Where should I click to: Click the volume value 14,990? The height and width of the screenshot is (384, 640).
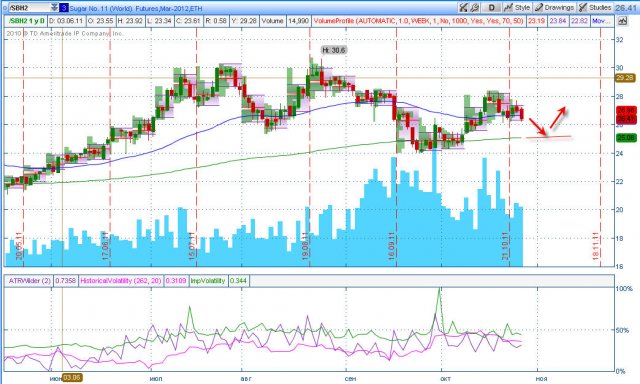coord(299,21)
